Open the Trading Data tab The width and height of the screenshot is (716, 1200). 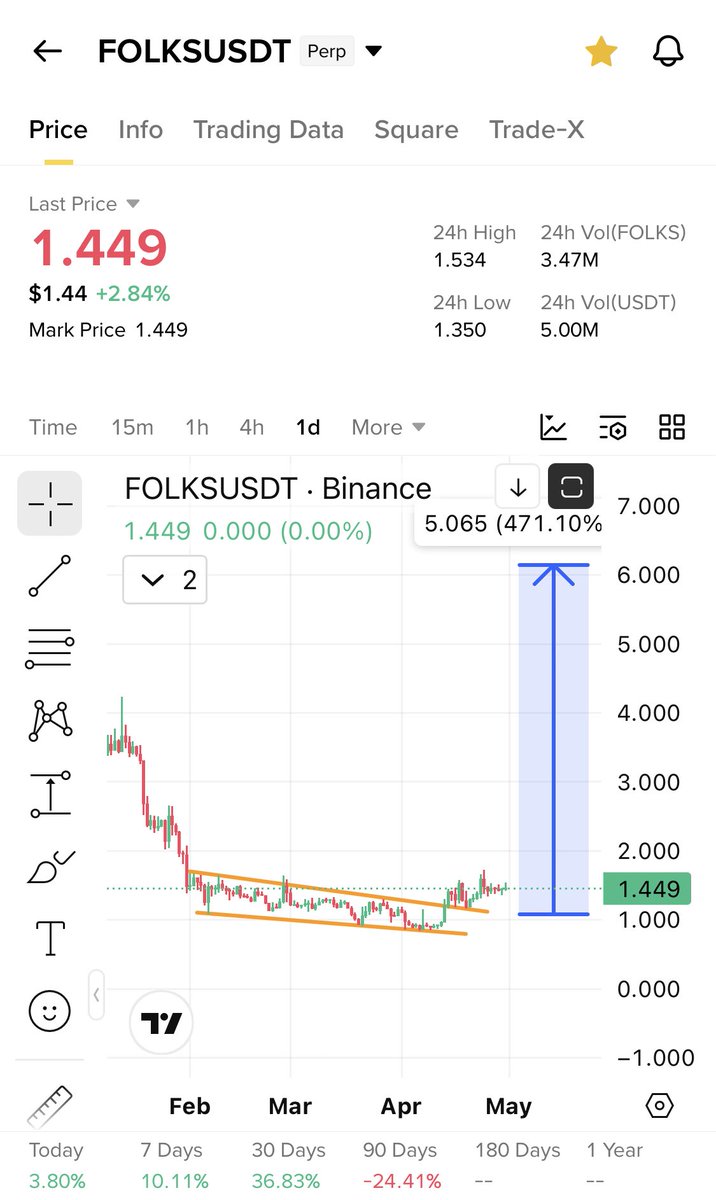(x=268, y=130)
